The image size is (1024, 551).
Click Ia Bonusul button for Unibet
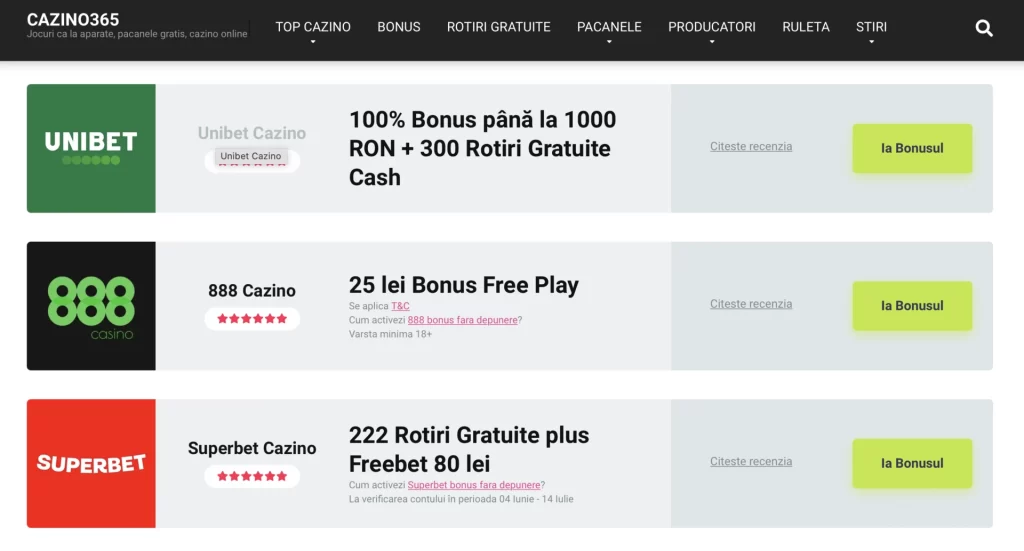912,148
